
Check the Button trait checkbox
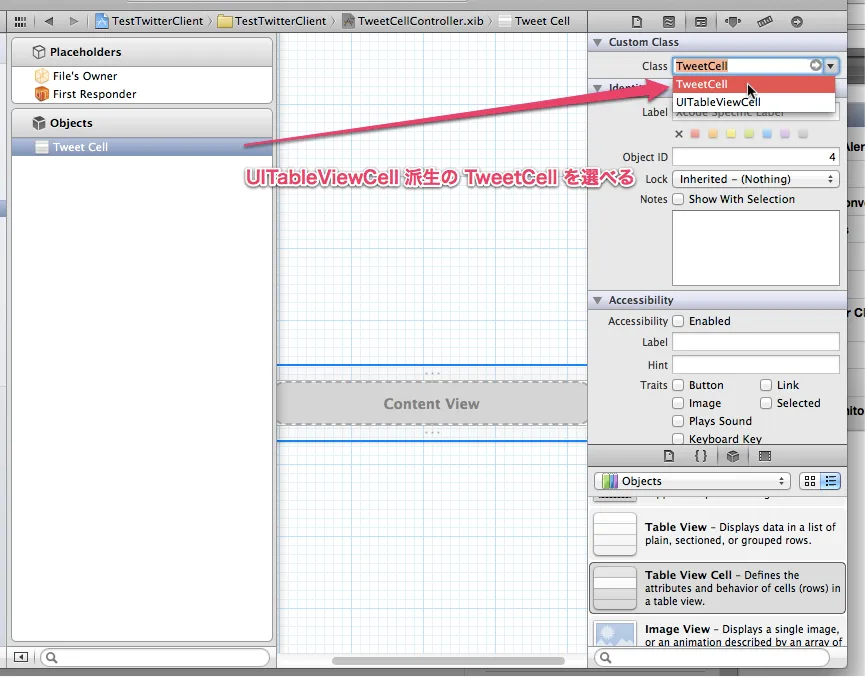click(677, 385)
